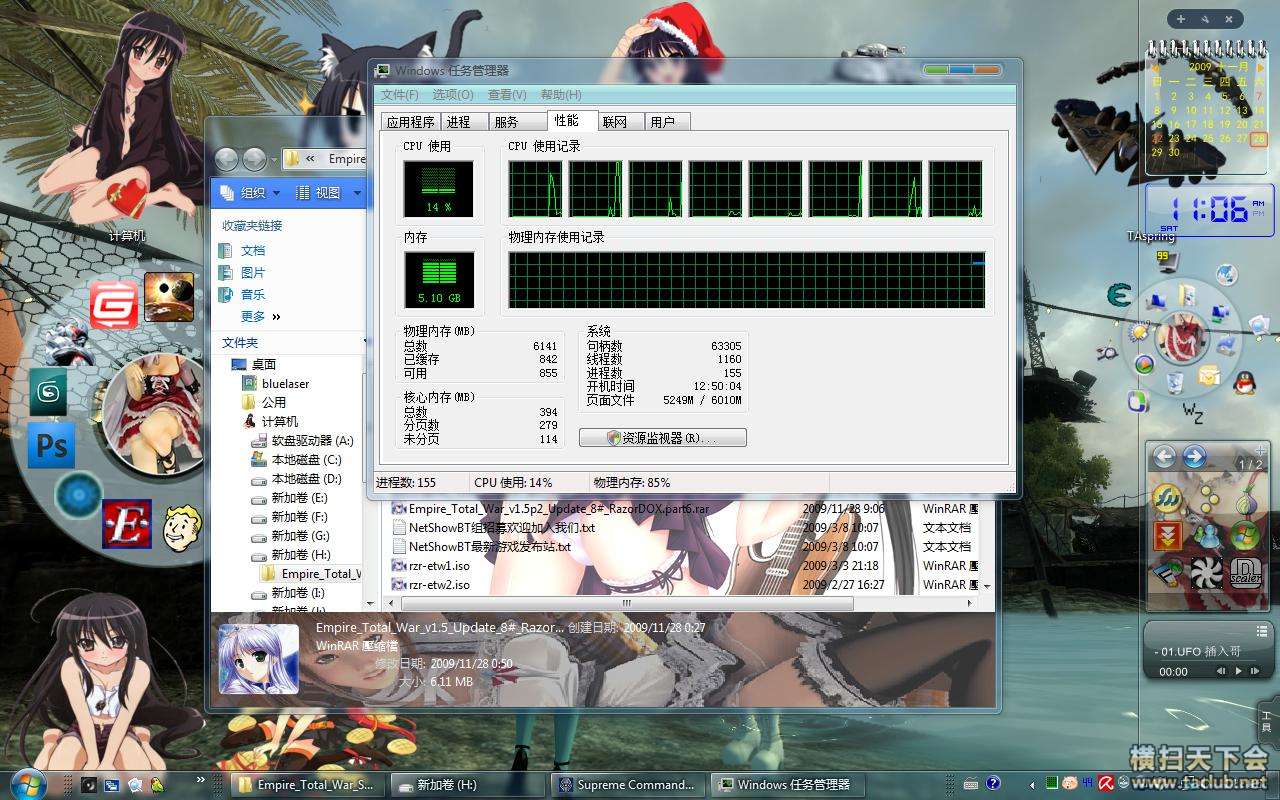Launch Photoshop from the circular dock

pos(50,445)
